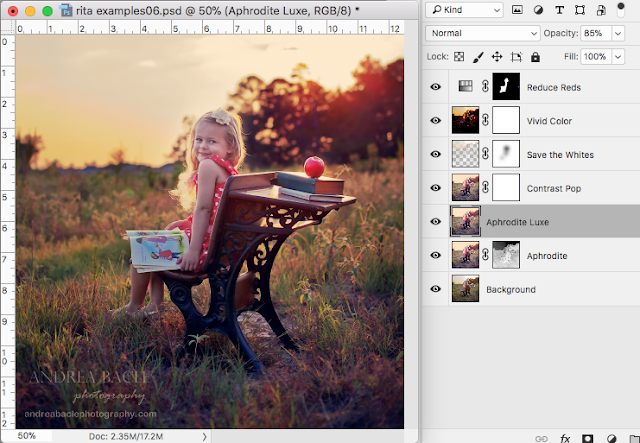Select the Aphrodite layer mask
This screenshot has width=640, height=443.
tap(506, 255)
